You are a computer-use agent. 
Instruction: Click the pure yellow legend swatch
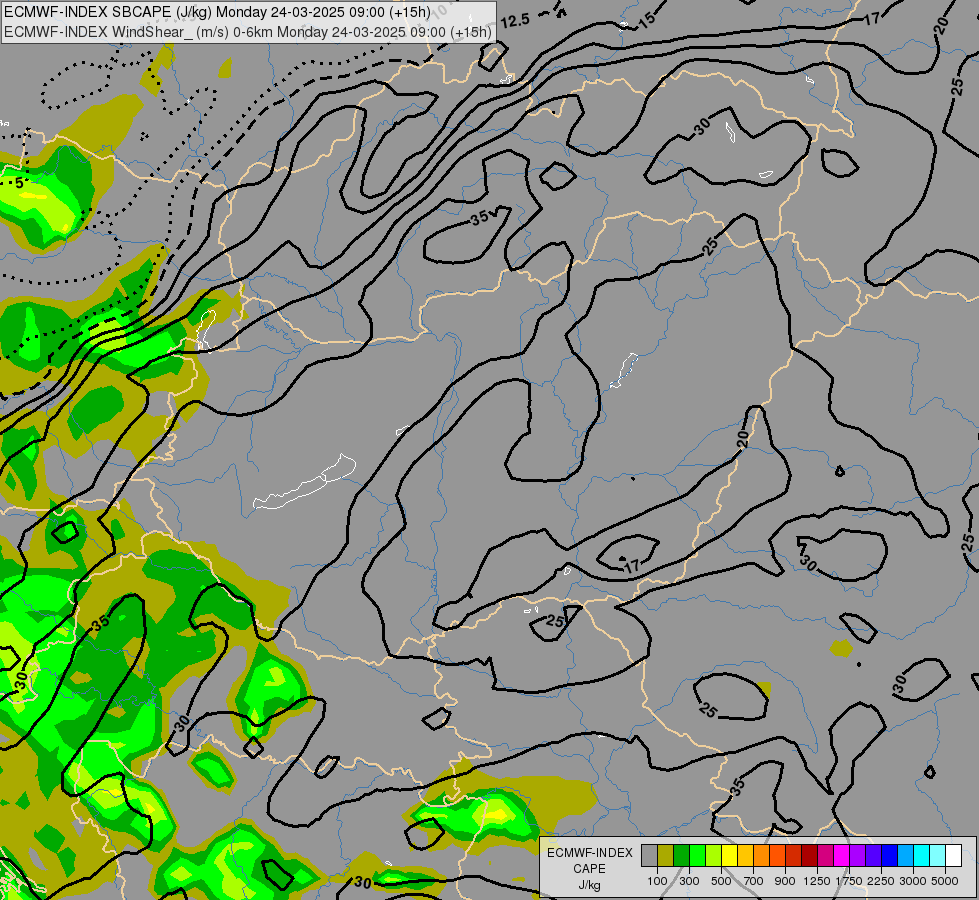[x=729, y=855]
